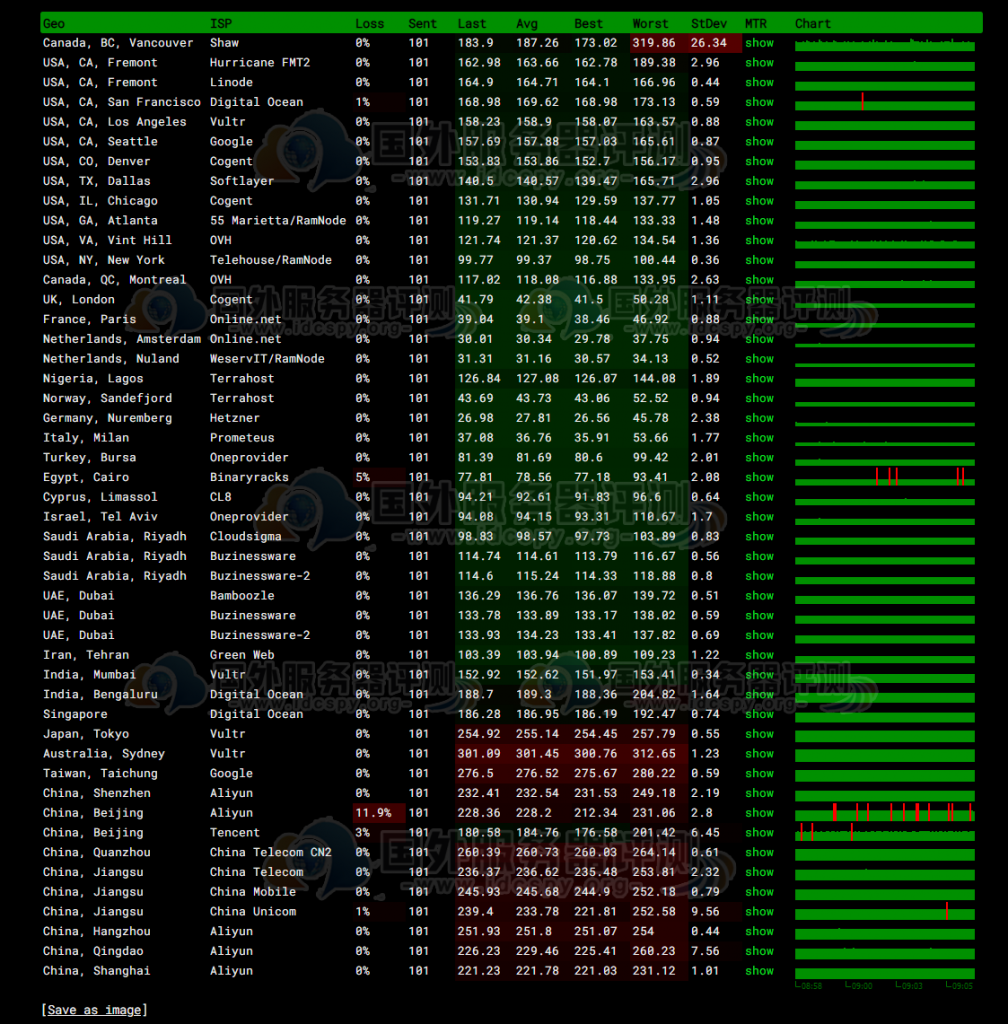Click the latency chart for Beijing Aliyun
Viewport: 1008px width, 1024px height.
click(x=885, y=813)
